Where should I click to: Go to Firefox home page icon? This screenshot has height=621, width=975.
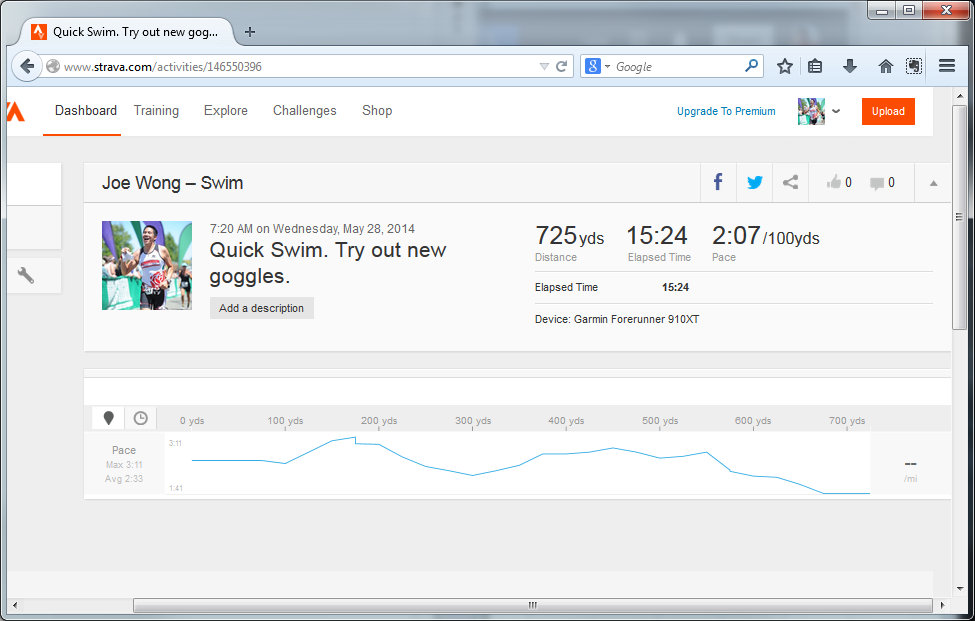coord(885,66)
